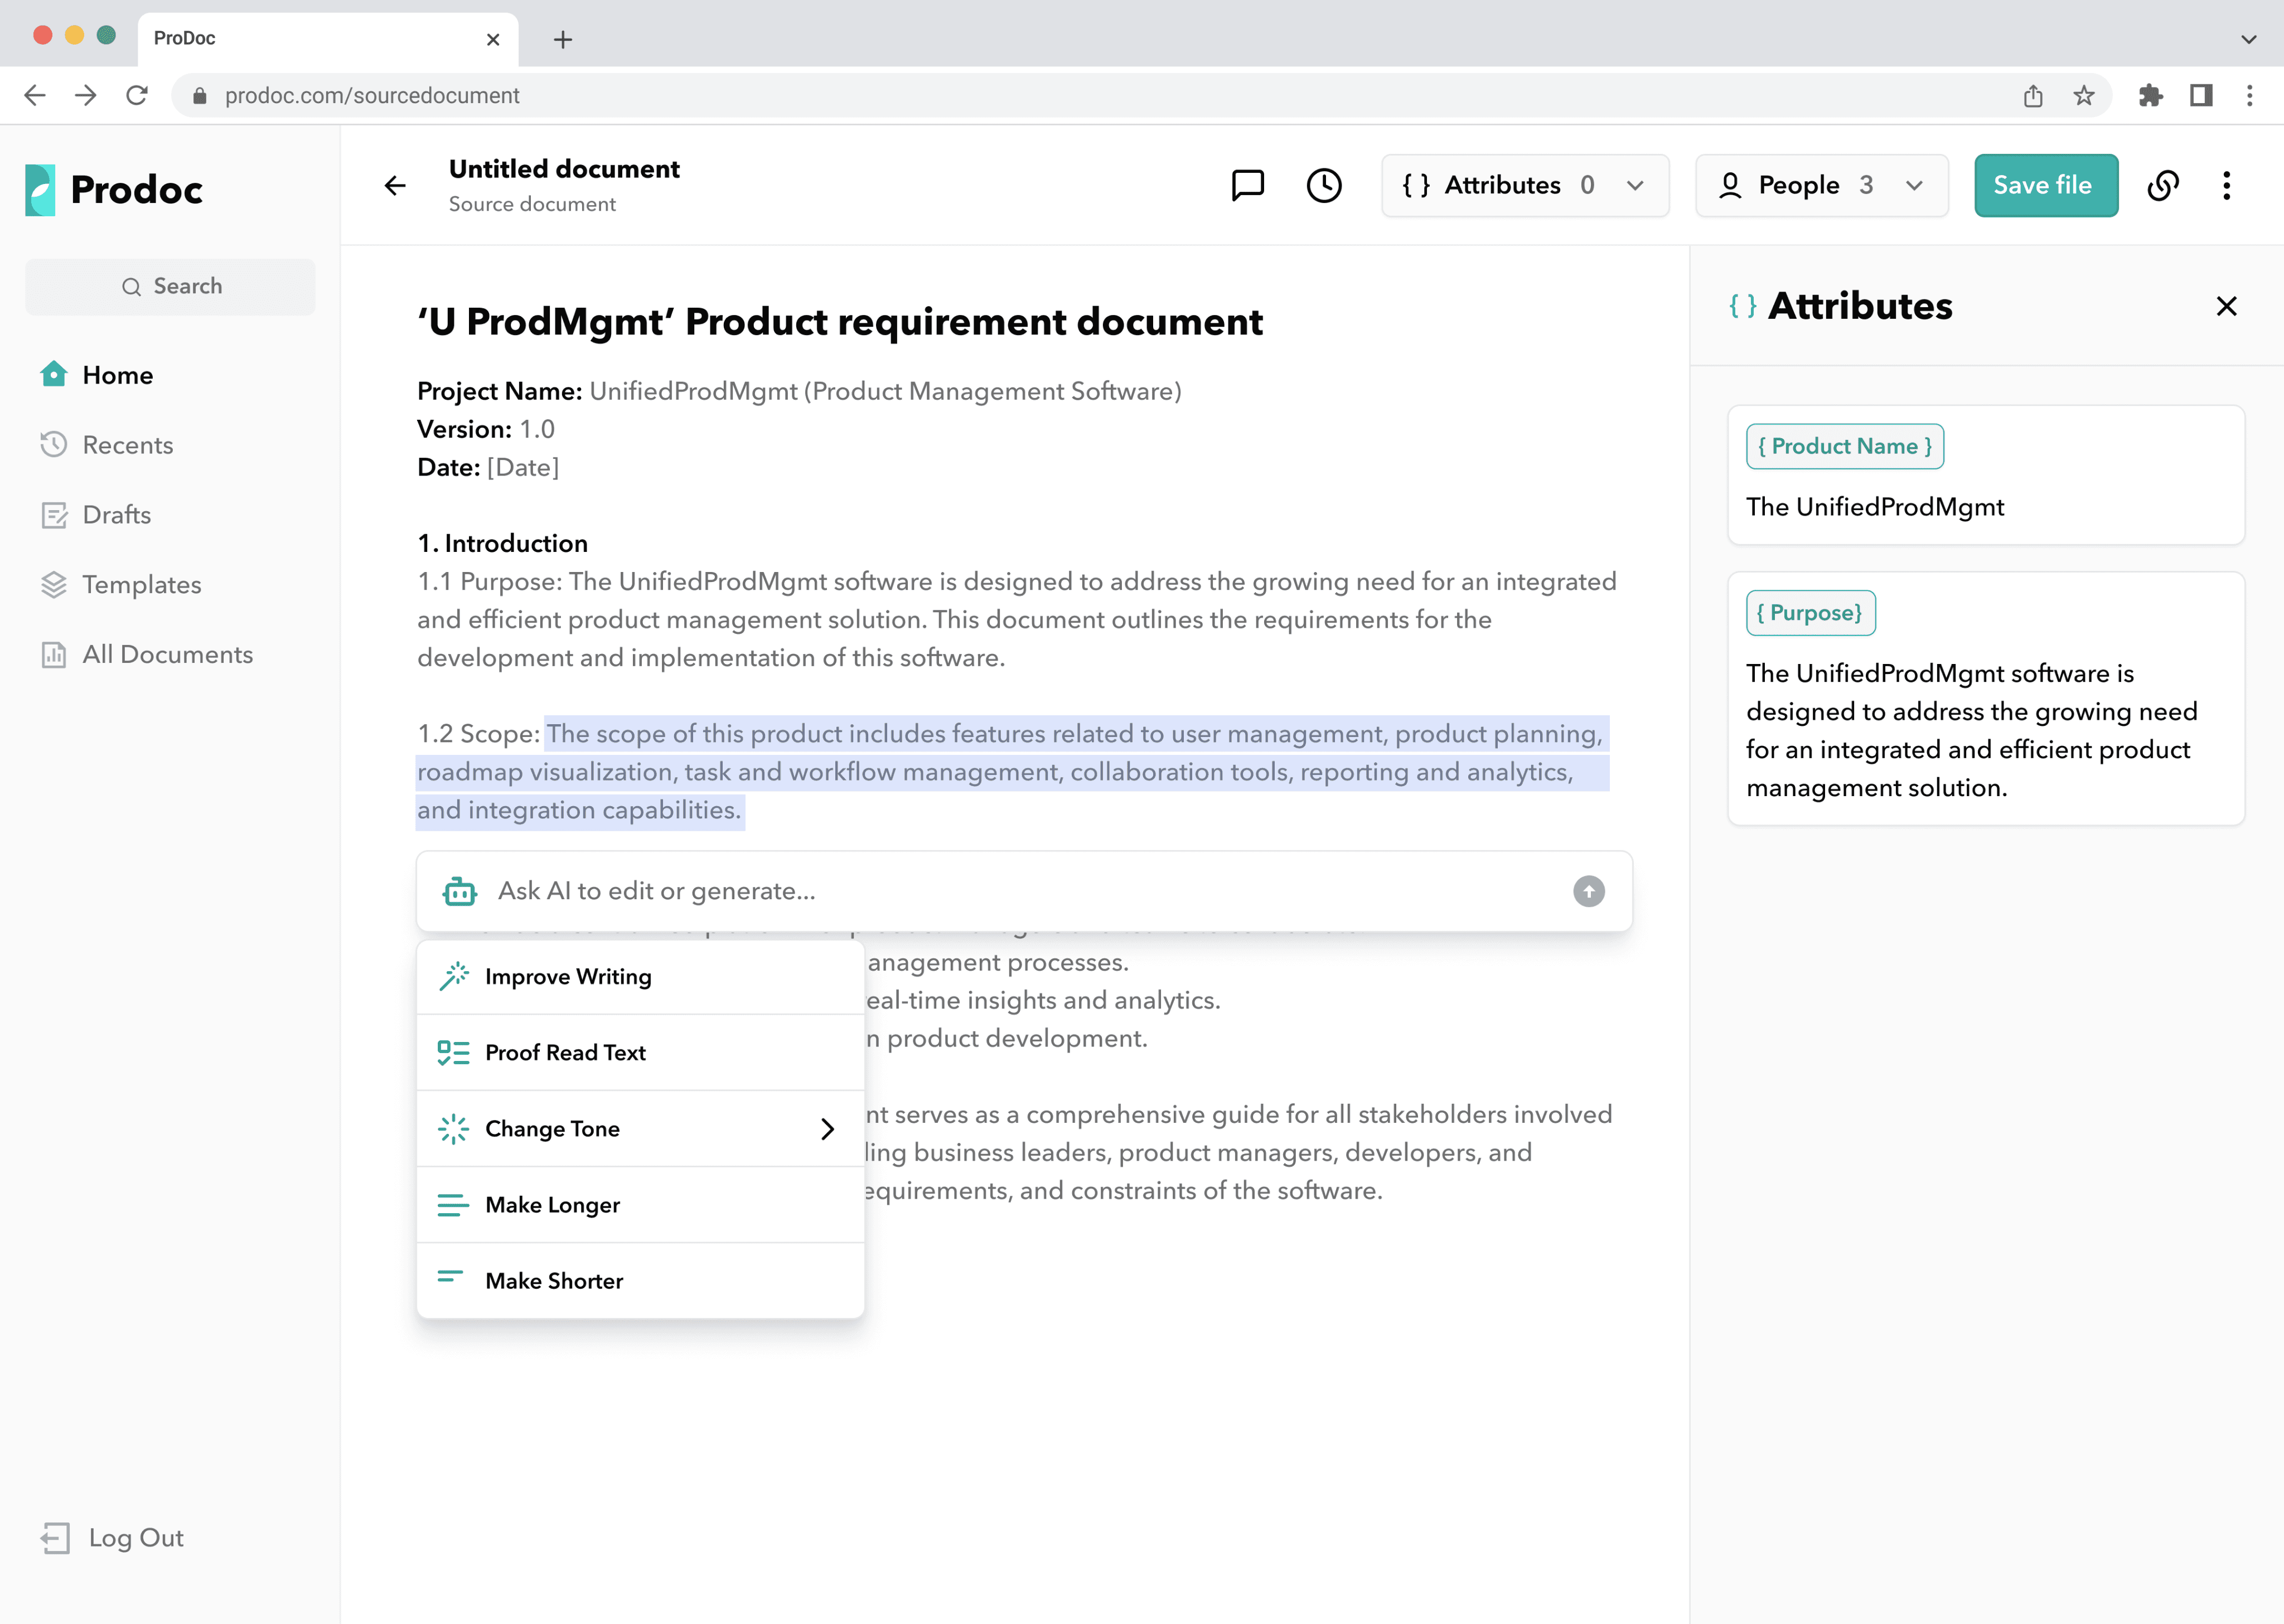Bookmark this page with the star icon
The image size is (2284, 1624).
(x=2084, y=95)
